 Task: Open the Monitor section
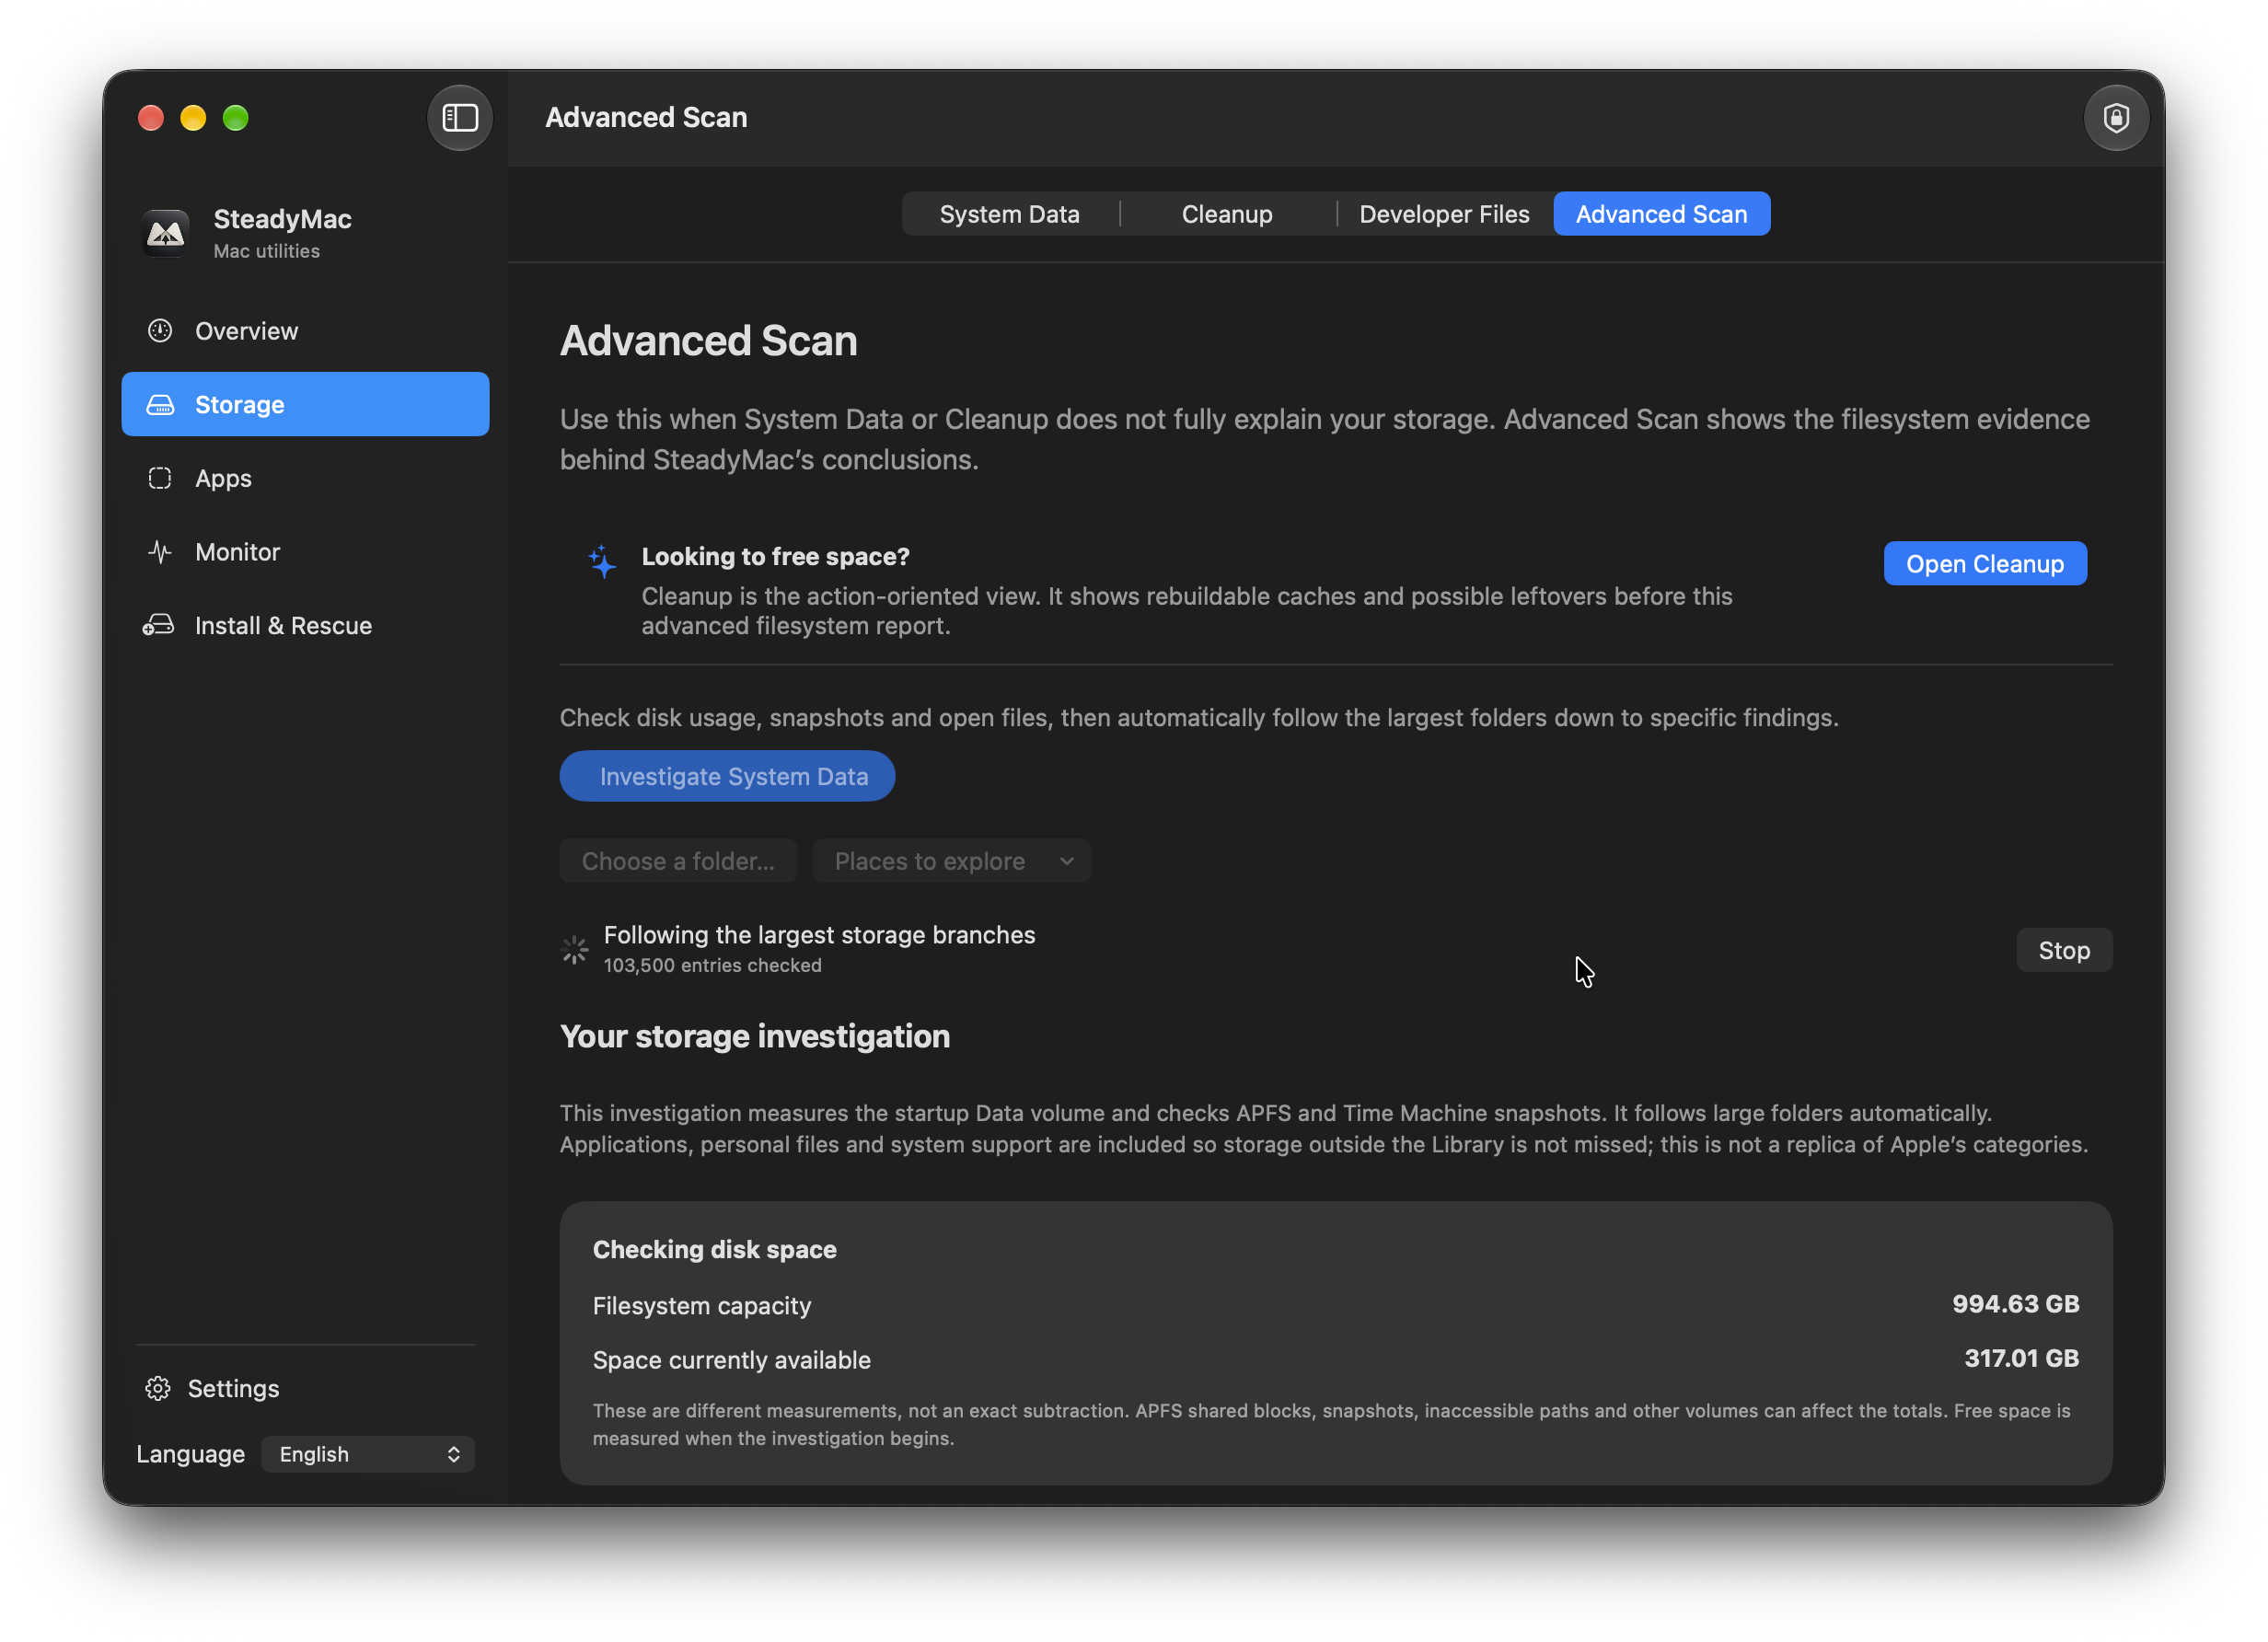(x=305, y=552)
